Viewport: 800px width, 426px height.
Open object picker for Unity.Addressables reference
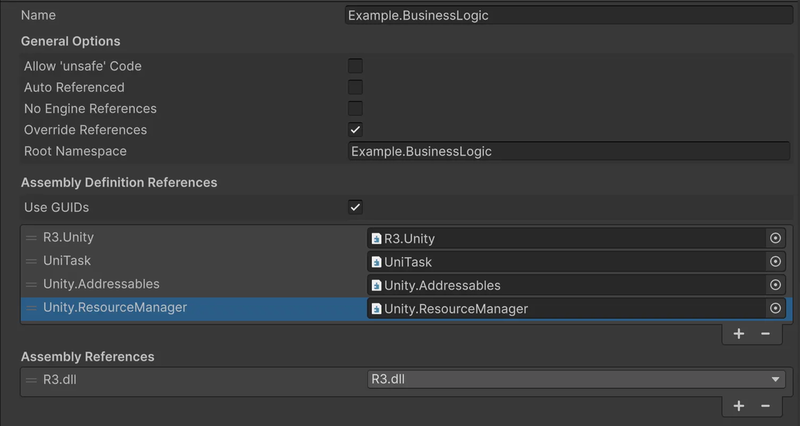coord(775,285)
